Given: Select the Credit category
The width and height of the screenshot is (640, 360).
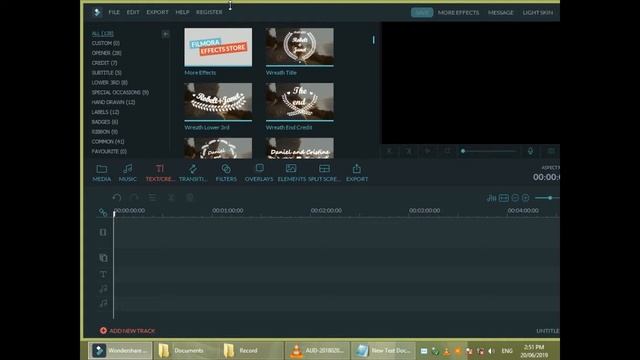Looking at the screenshot, I should [104, 63].
